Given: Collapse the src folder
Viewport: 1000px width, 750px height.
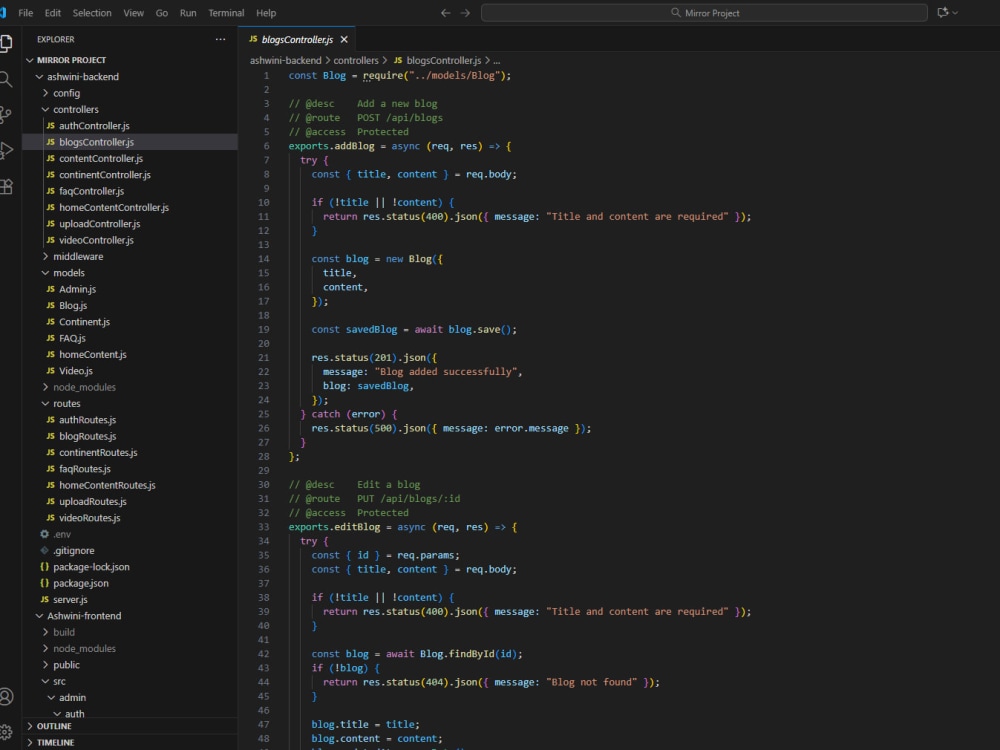Looking at the screenshot, I should click(130, 681).
